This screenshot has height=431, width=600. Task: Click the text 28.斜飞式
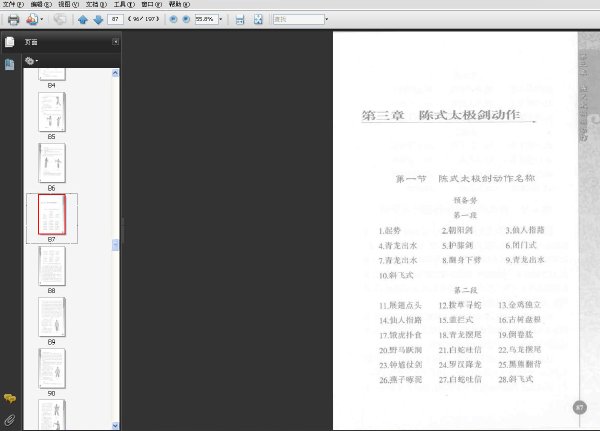tap(515, 379)
